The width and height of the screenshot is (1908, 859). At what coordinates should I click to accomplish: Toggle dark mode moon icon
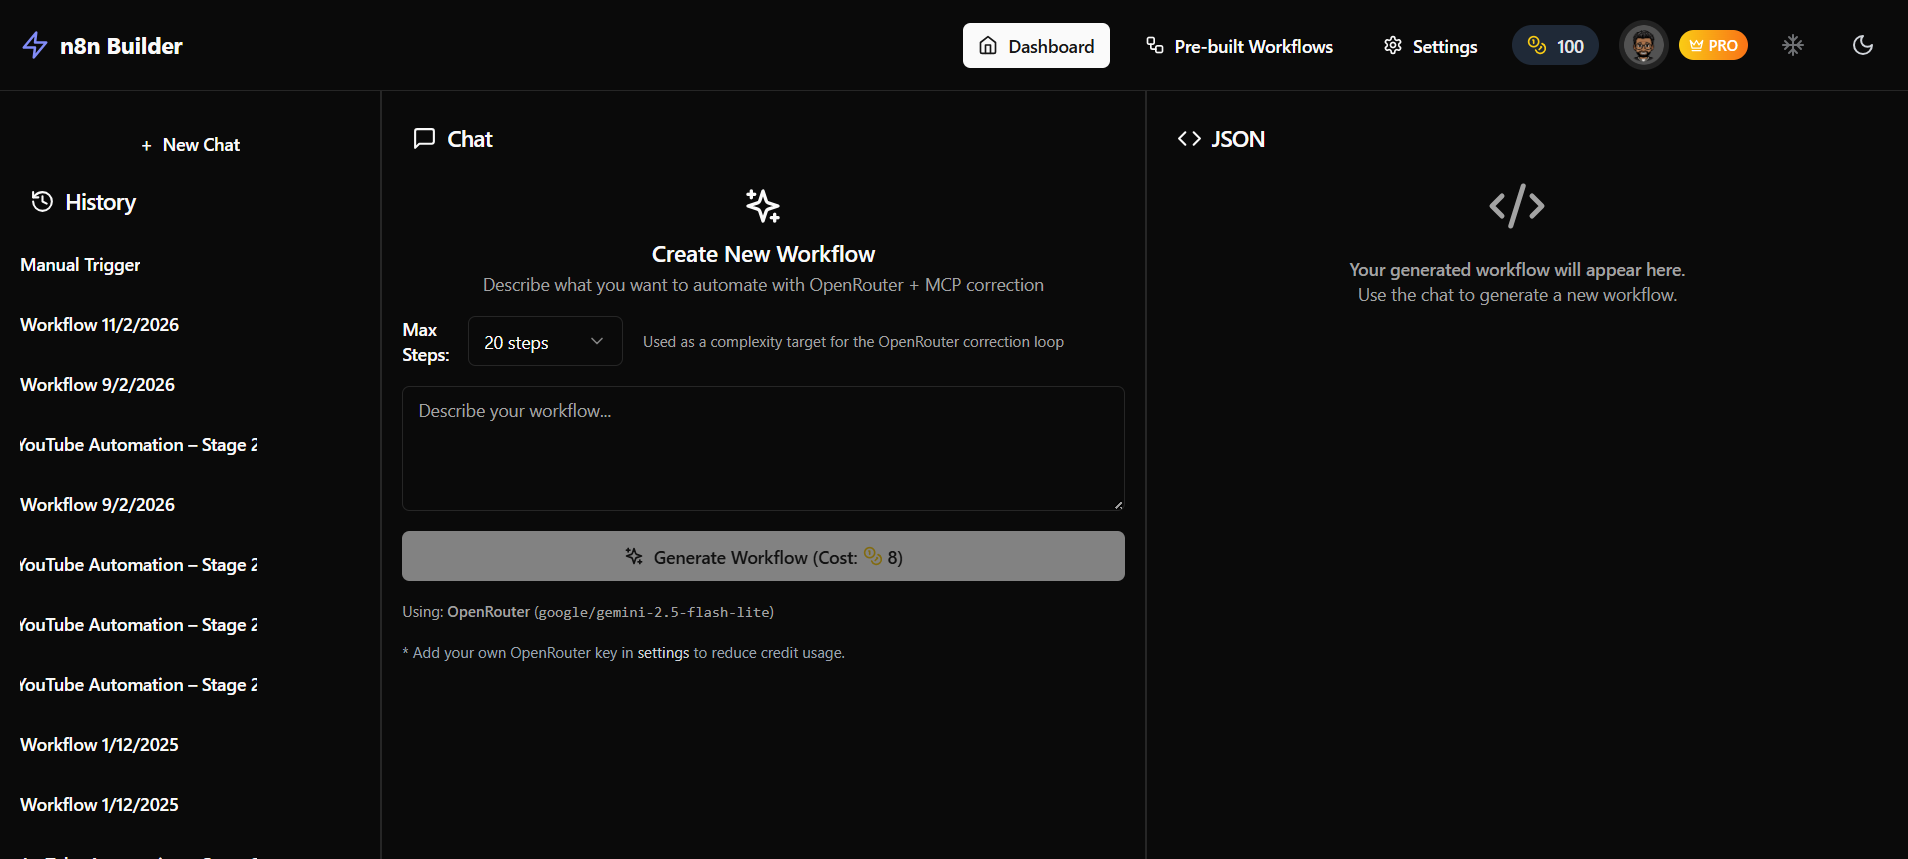pyautogui.click(x=1863, y=45)
